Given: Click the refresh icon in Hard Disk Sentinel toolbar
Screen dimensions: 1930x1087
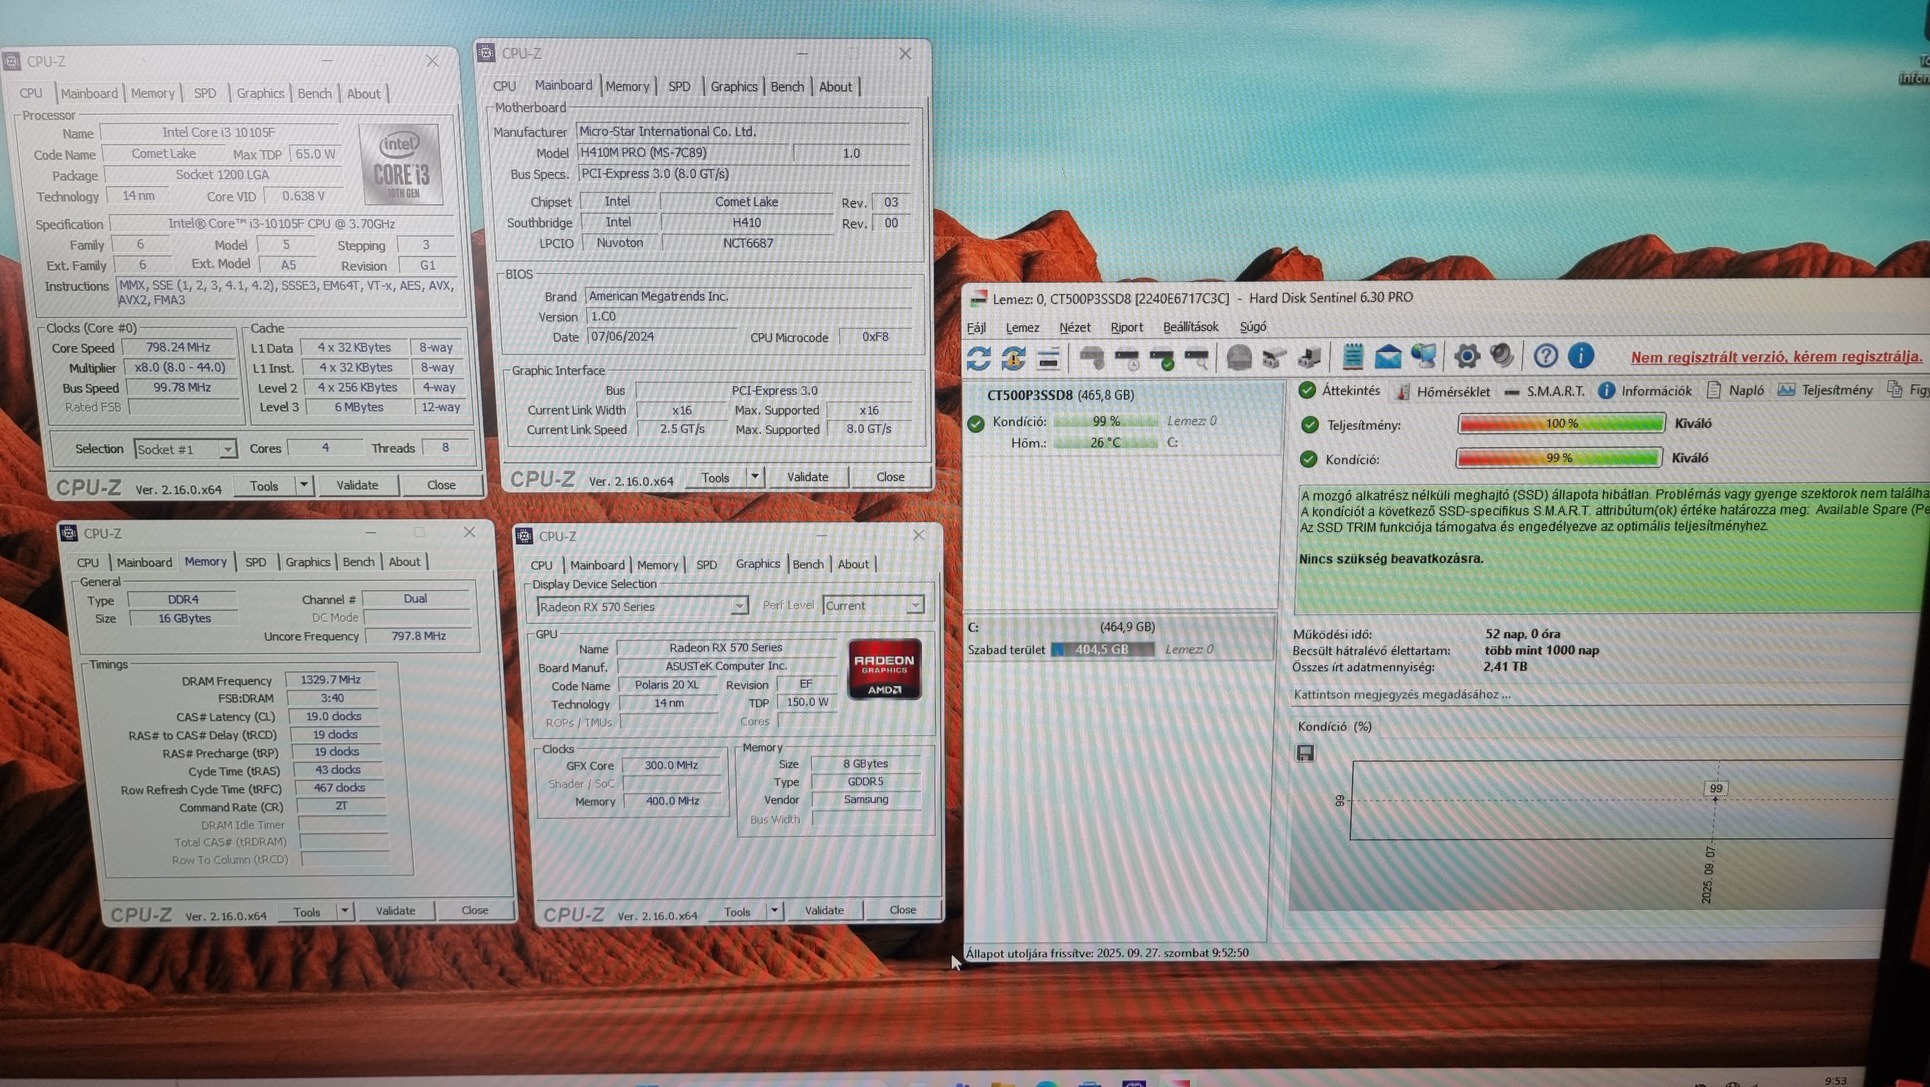Looking at the screenshot, I should tap(978, 358).
